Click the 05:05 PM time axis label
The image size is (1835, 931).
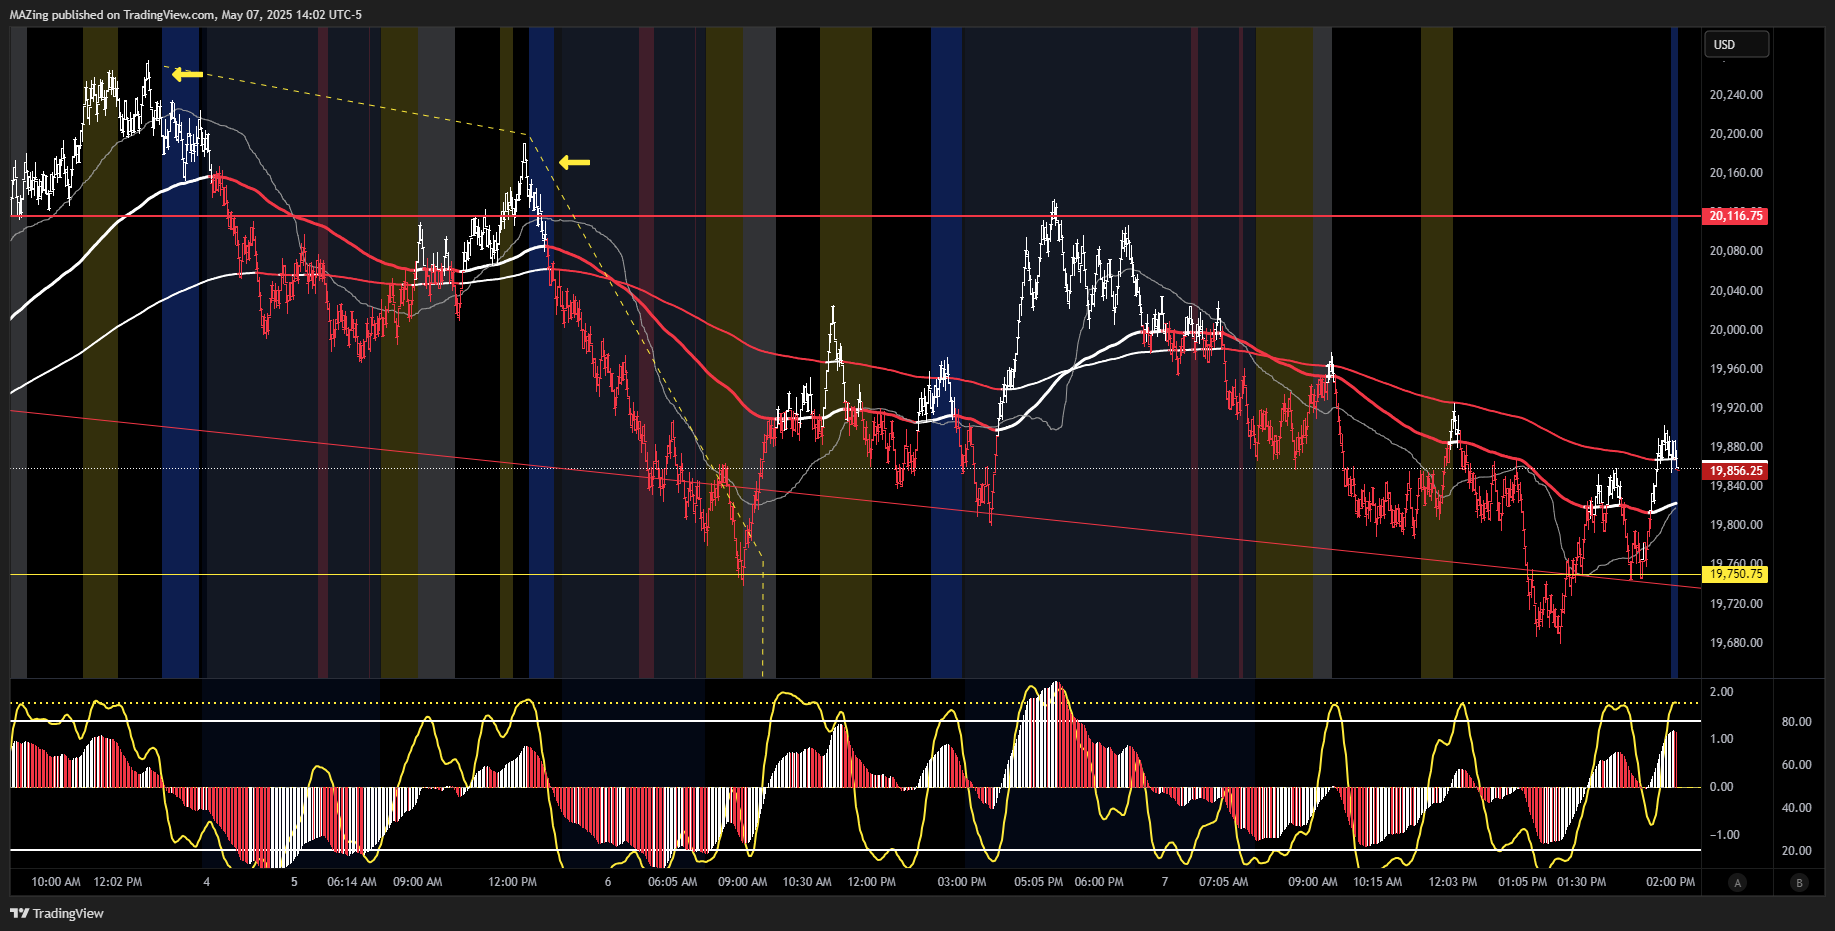click(1039, 882)
